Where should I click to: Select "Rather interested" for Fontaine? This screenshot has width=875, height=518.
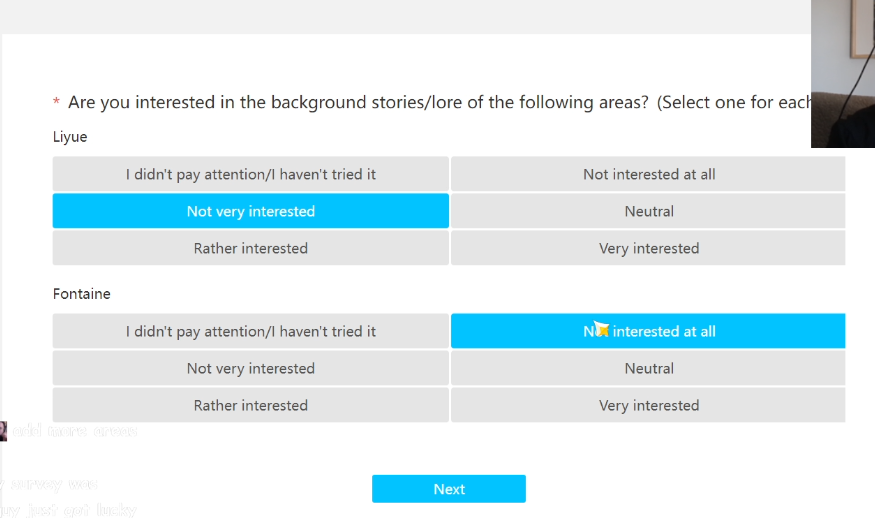pyautogui.click(x=251, y=405)
